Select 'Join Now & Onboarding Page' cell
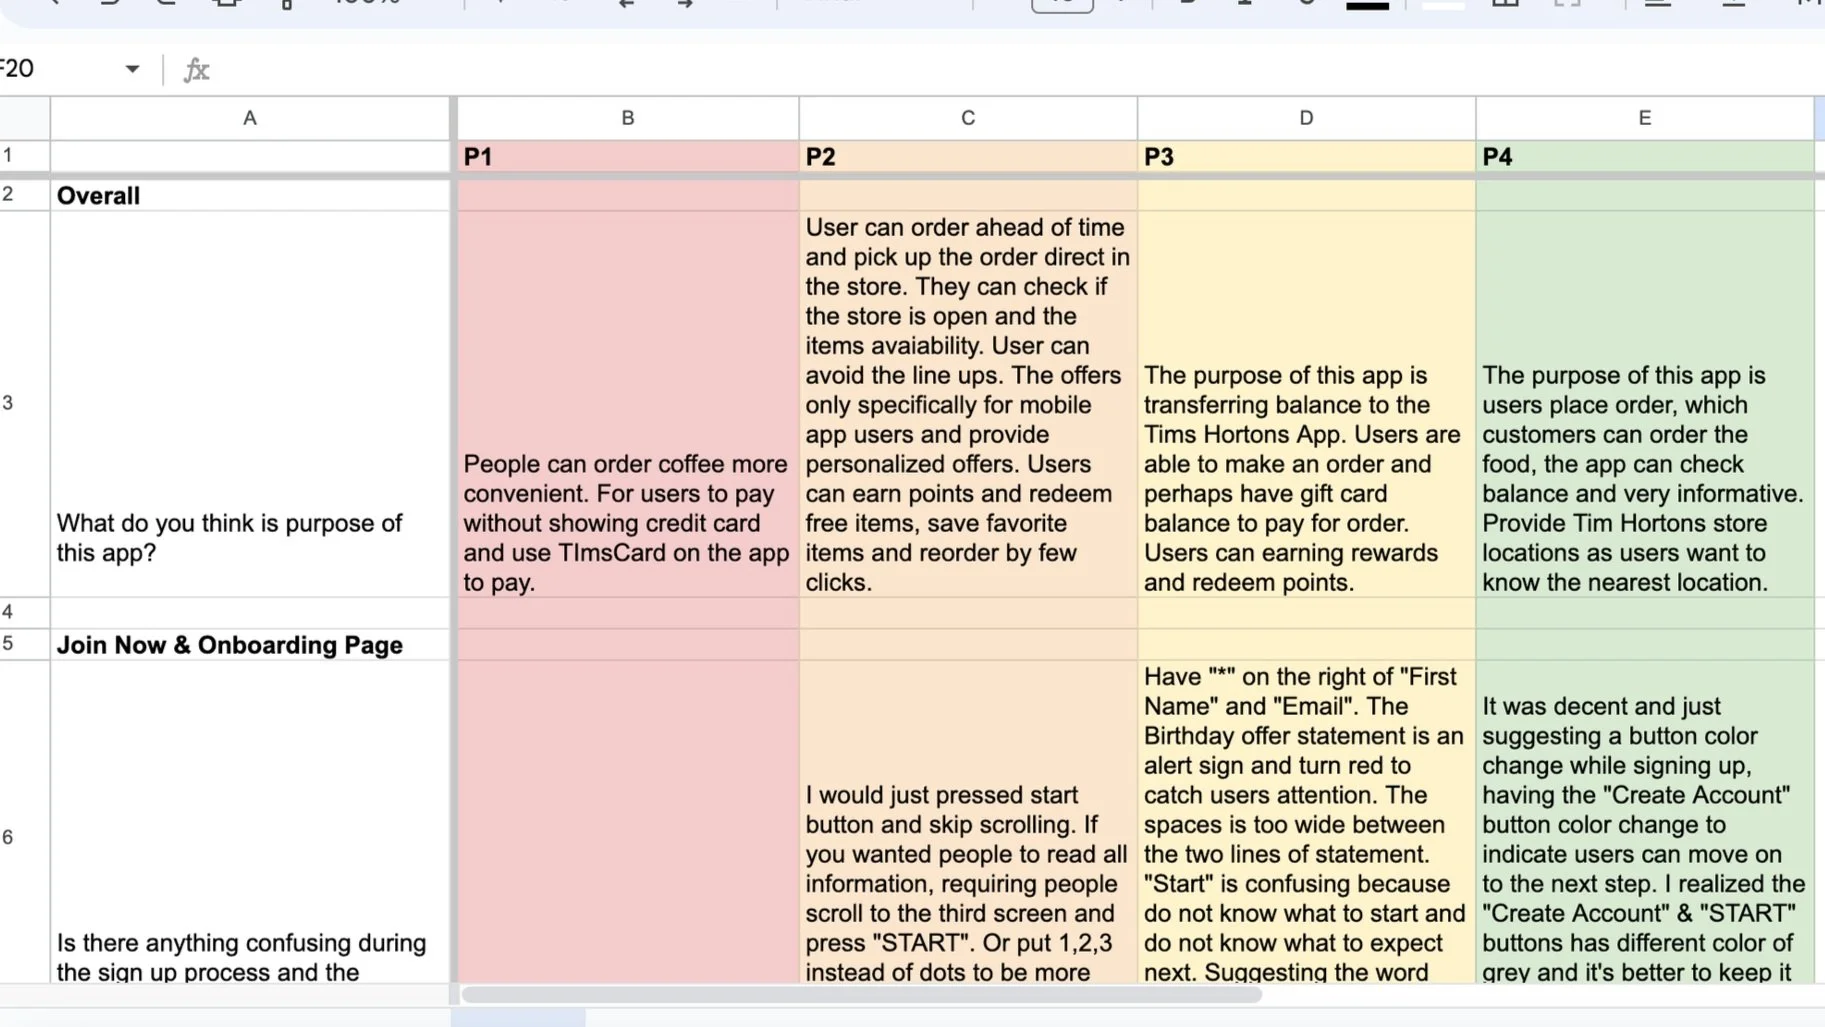 click(x=250, y=644)
